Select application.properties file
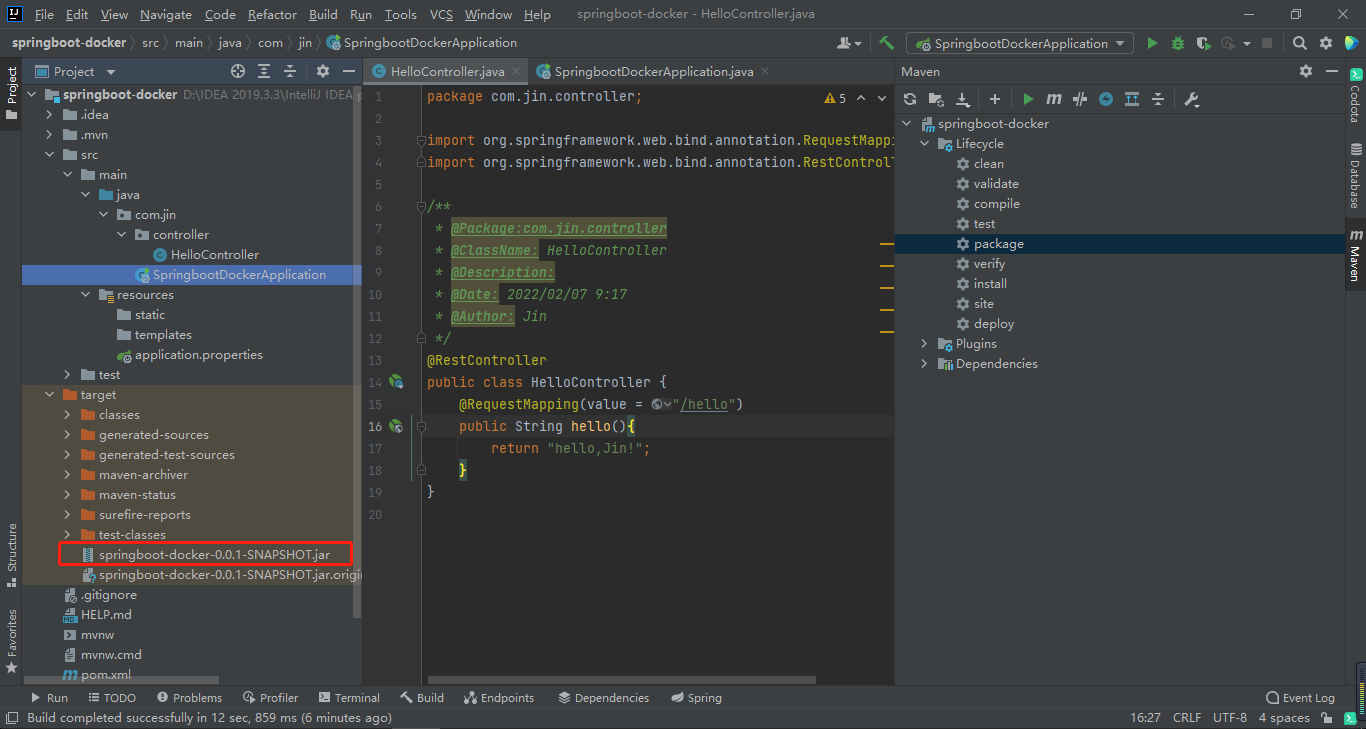The width and height of the screenshot is (1366, 729). coord(198,355)
